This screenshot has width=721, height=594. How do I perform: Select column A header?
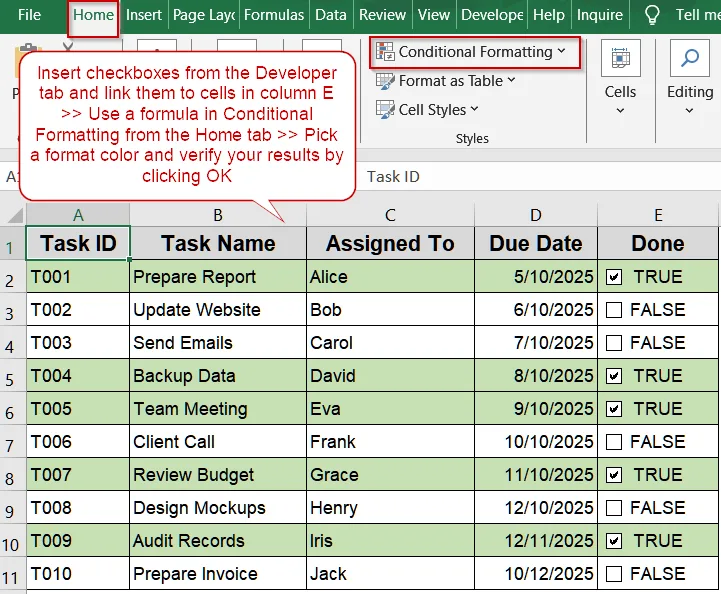78,215
